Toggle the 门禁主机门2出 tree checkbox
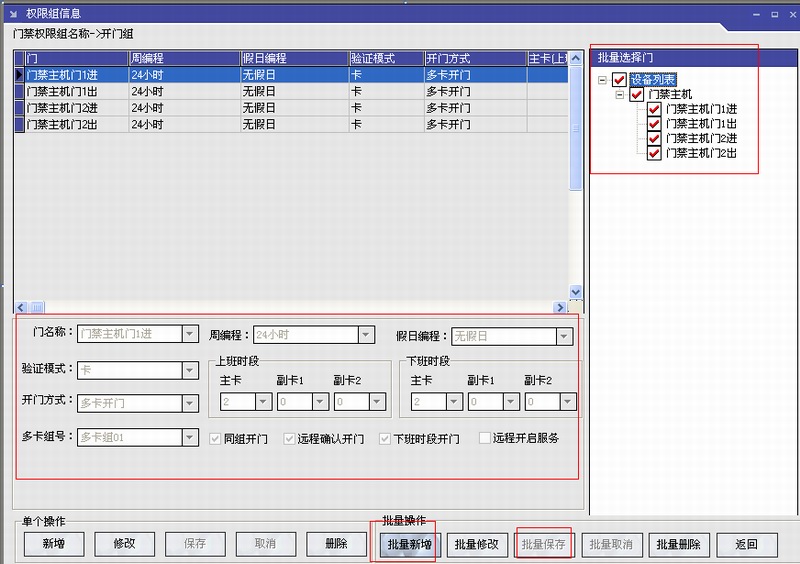This screenshot has width=800, height=564. [654, 153]
